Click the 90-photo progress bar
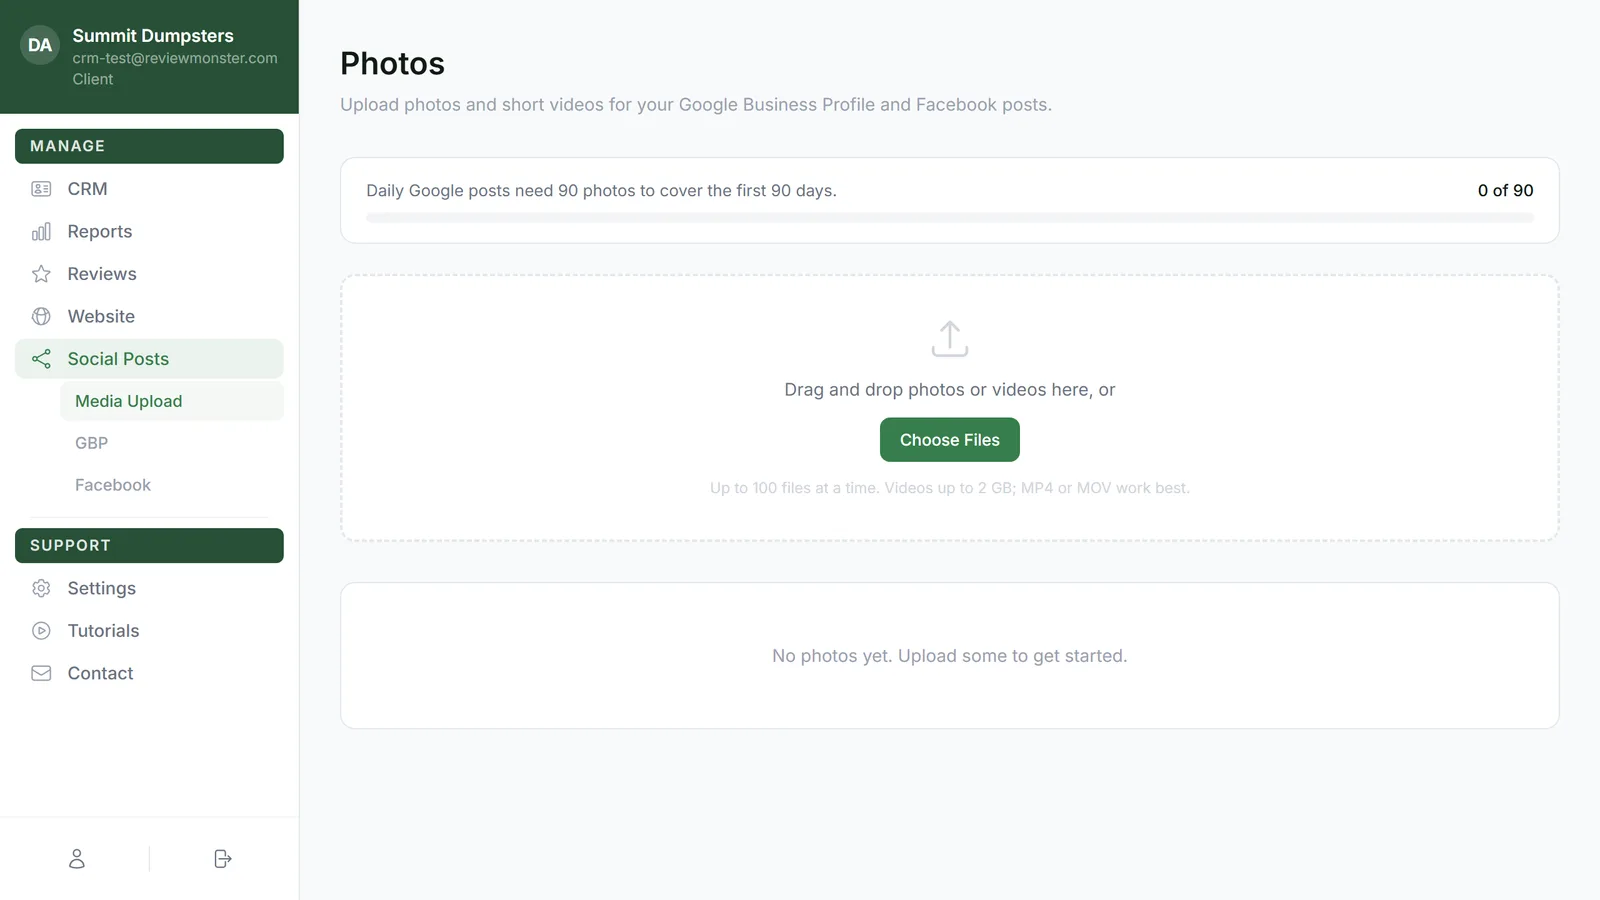Image resolution: width=1600 pixels, height=900 pixels. (950, 218)
